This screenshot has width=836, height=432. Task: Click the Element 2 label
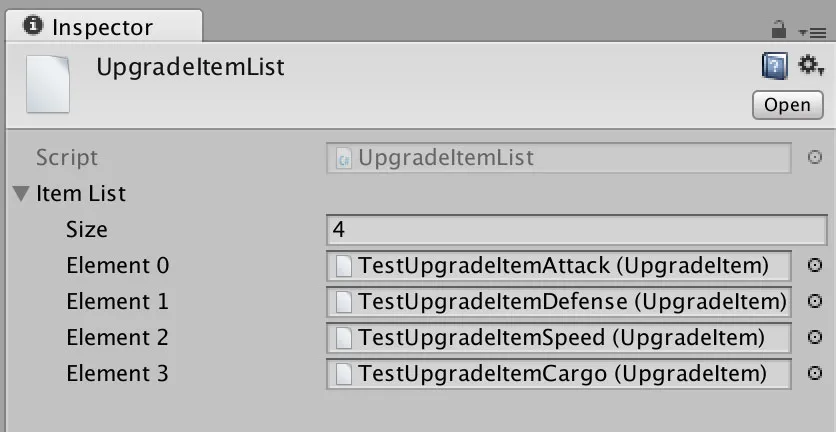tap(117, 338)
